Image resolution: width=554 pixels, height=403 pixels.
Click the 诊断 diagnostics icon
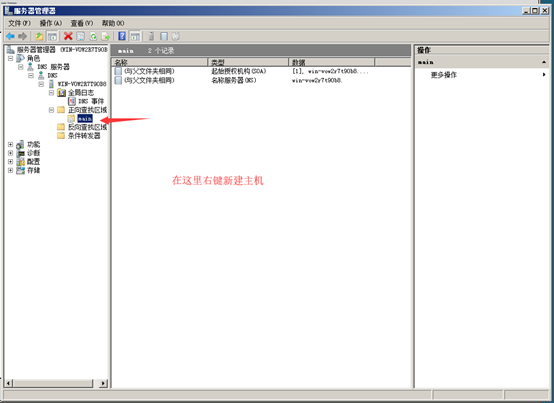click(x=21, y=153)
